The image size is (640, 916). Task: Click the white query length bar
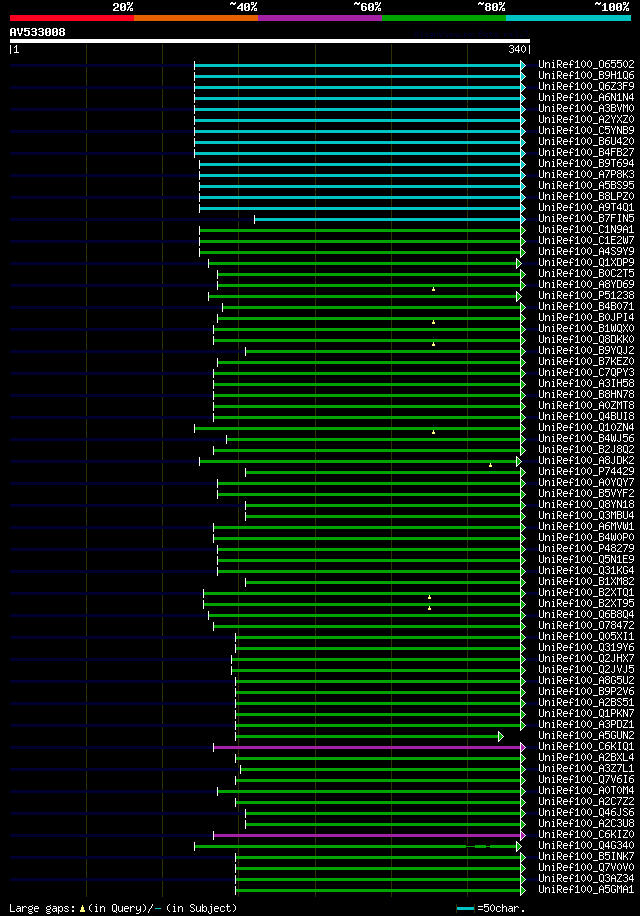pos(269,41)
